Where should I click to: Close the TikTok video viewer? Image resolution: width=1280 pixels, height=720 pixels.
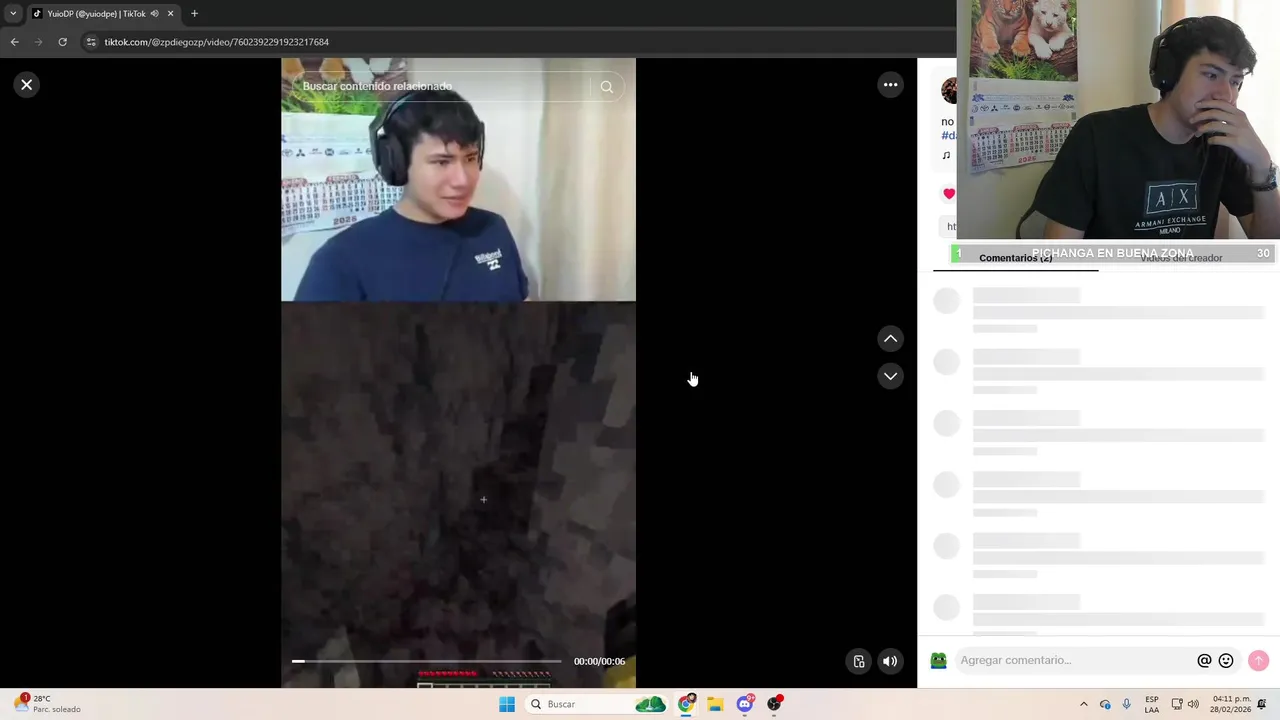[27, 85]
